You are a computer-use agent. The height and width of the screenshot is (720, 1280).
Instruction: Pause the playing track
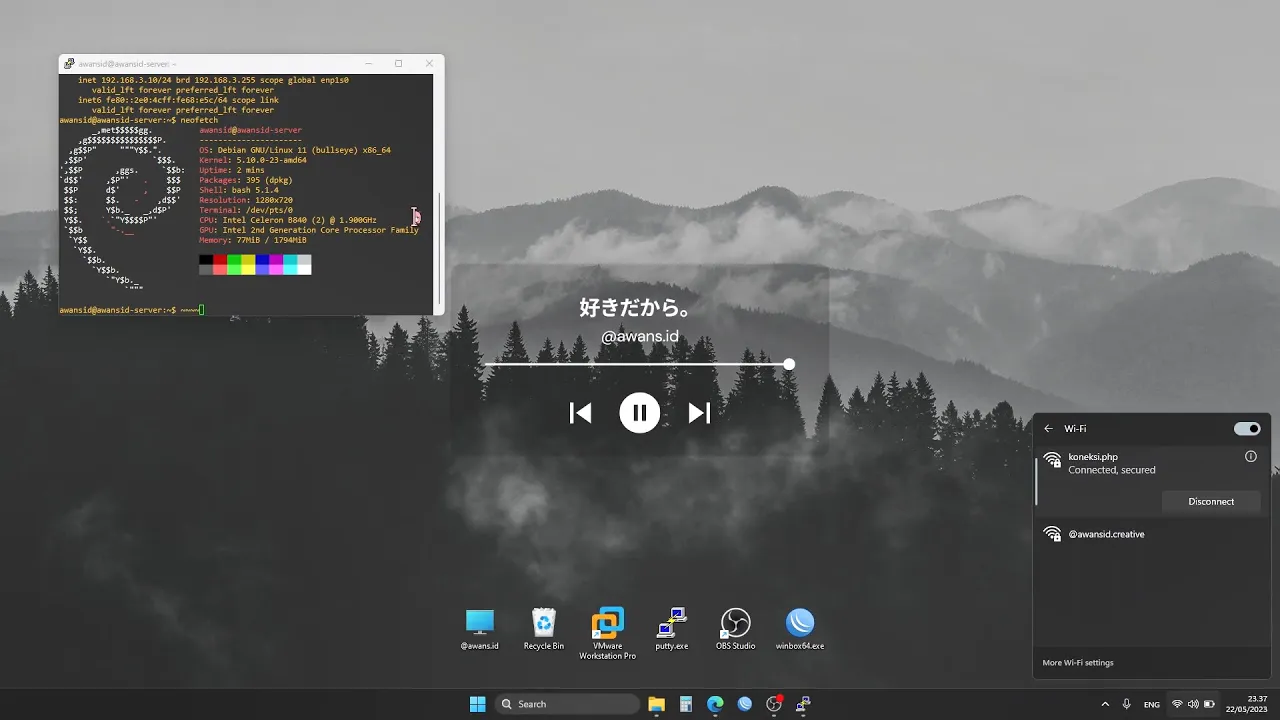pos(639,412)
